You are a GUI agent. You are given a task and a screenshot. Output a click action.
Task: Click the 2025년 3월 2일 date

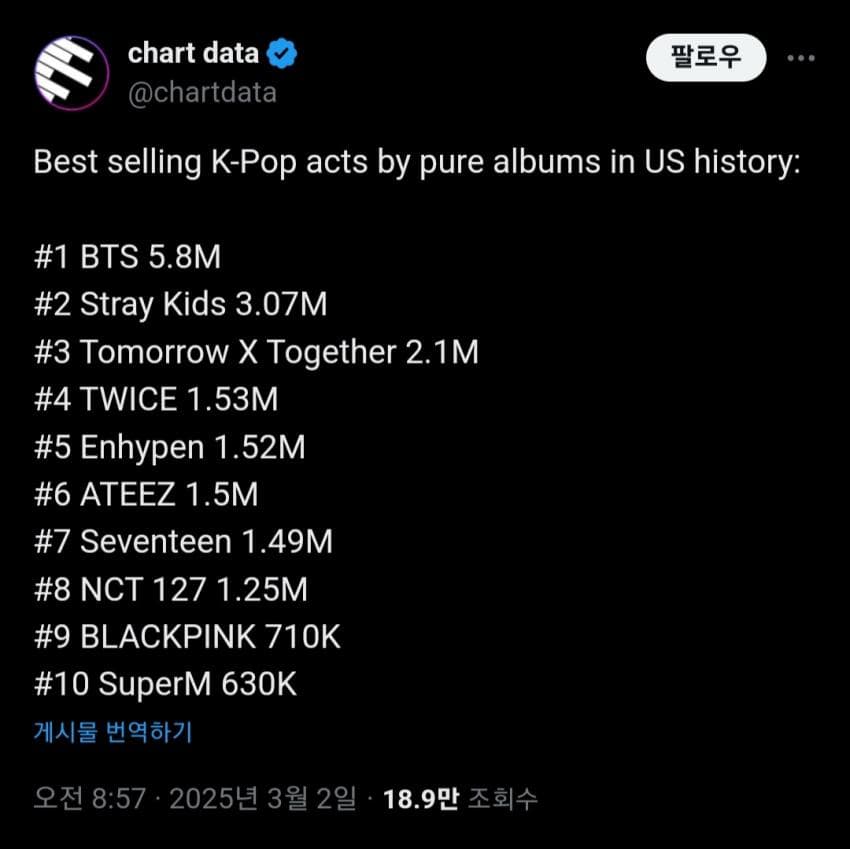pyautogui.click(x=262, y=799)
